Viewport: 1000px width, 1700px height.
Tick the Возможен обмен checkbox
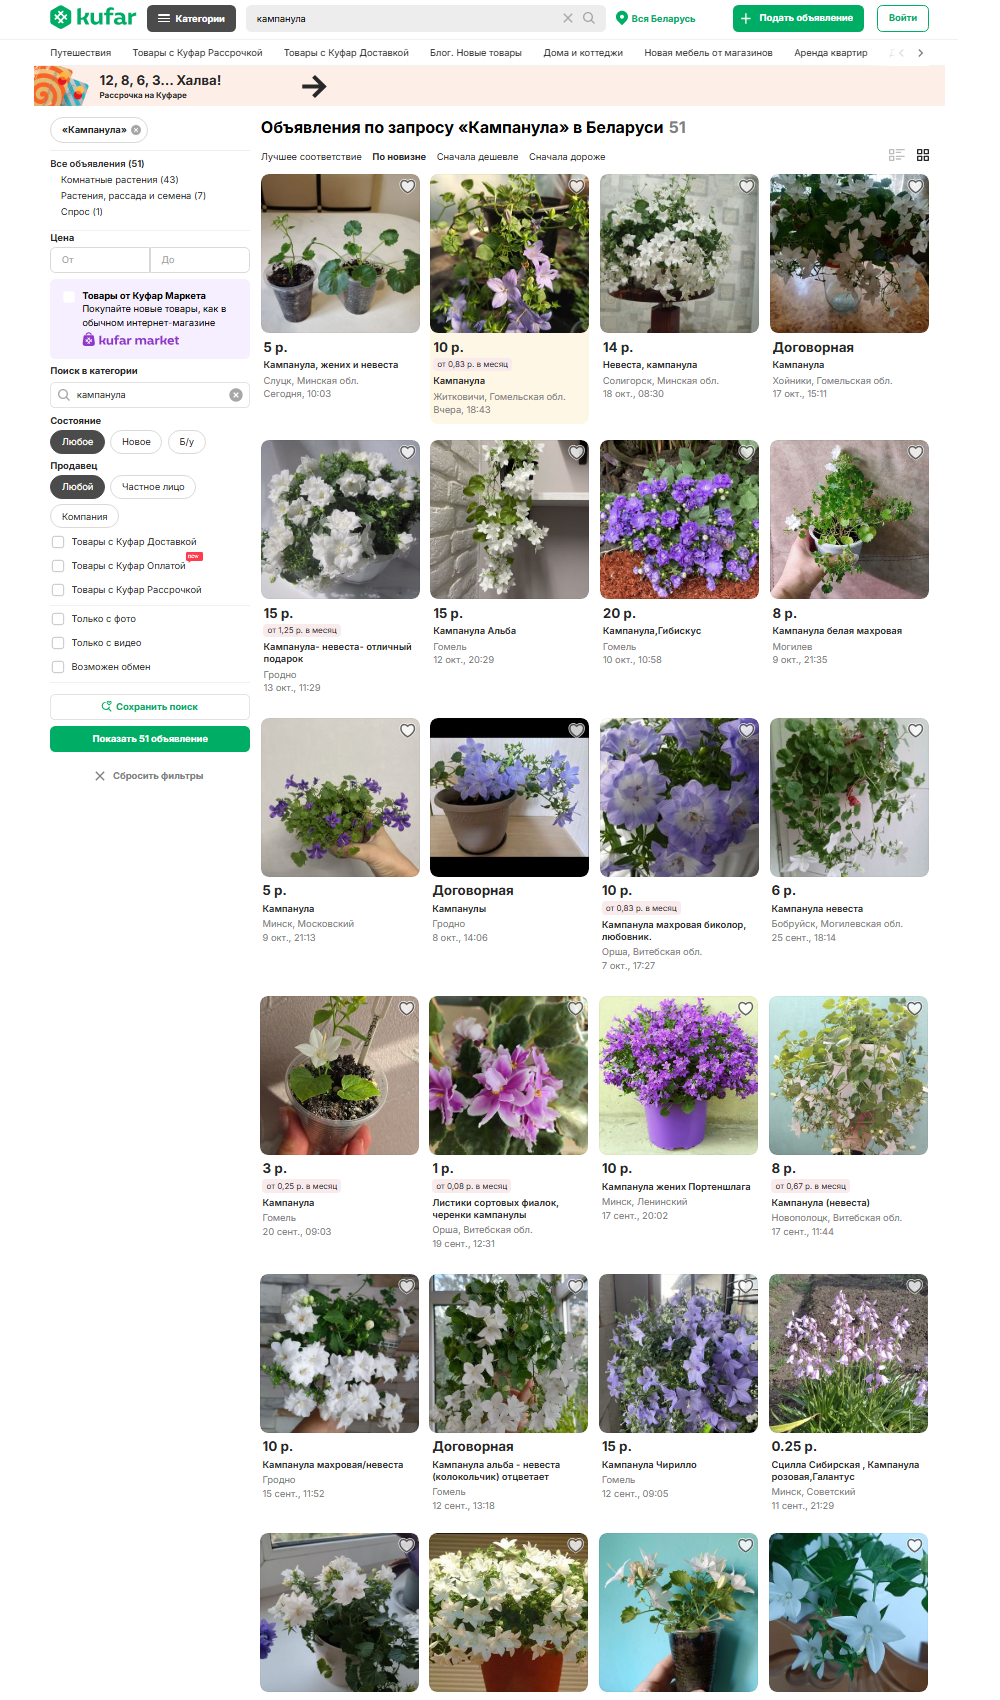(58, 667)
